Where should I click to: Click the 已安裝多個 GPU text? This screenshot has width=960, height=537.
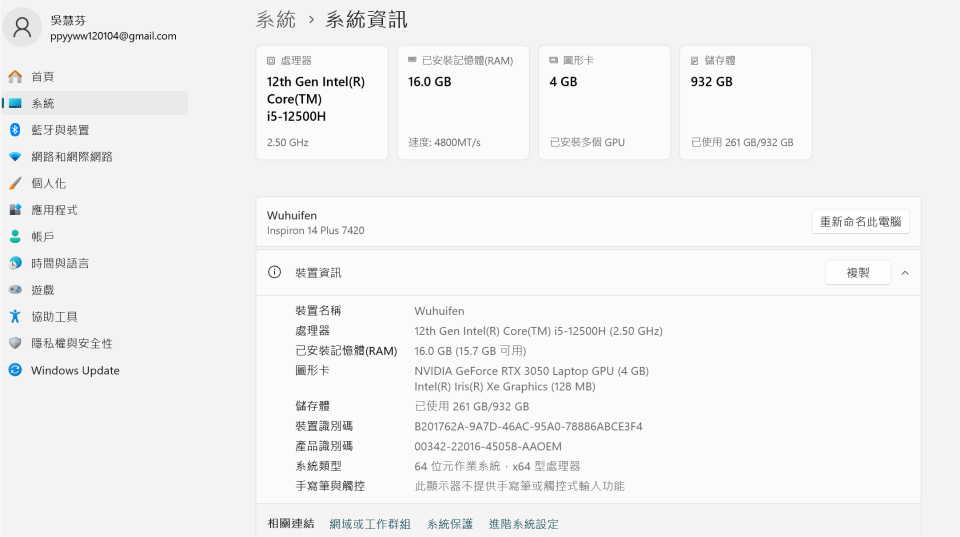pyautogui.click(x=587, y=143)
